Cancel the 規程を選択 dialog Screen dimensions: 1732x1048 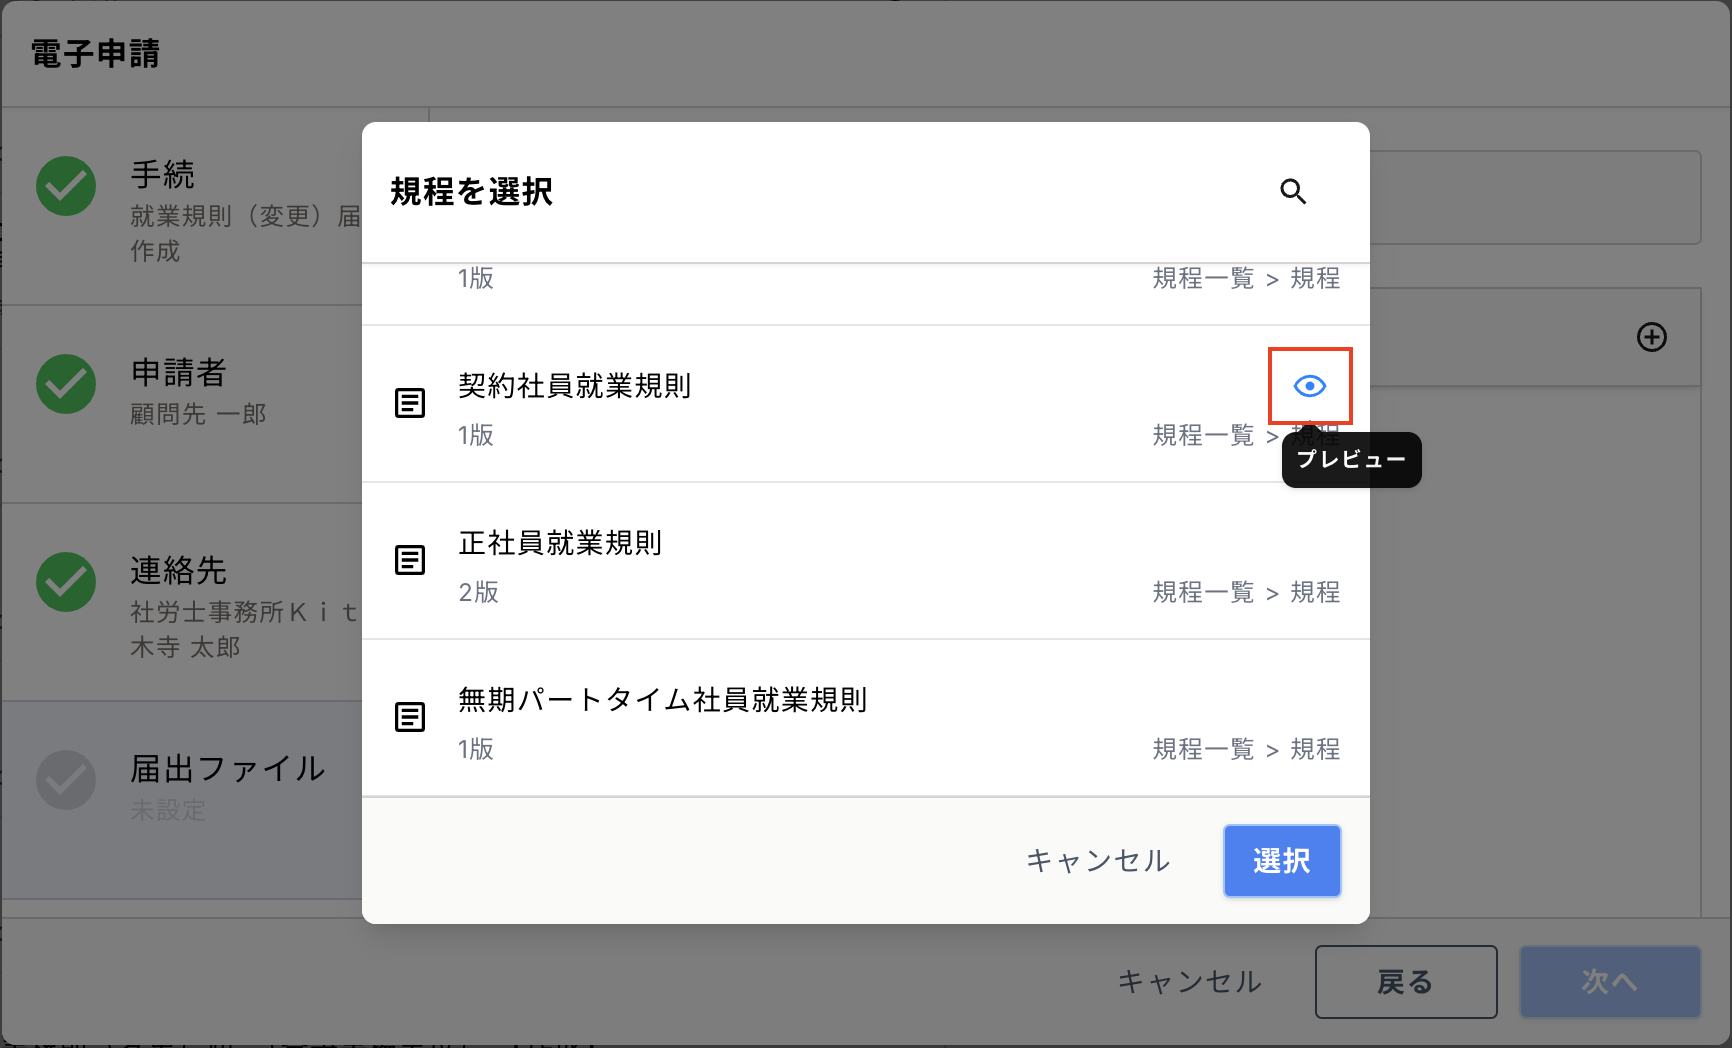[1097, 861]
